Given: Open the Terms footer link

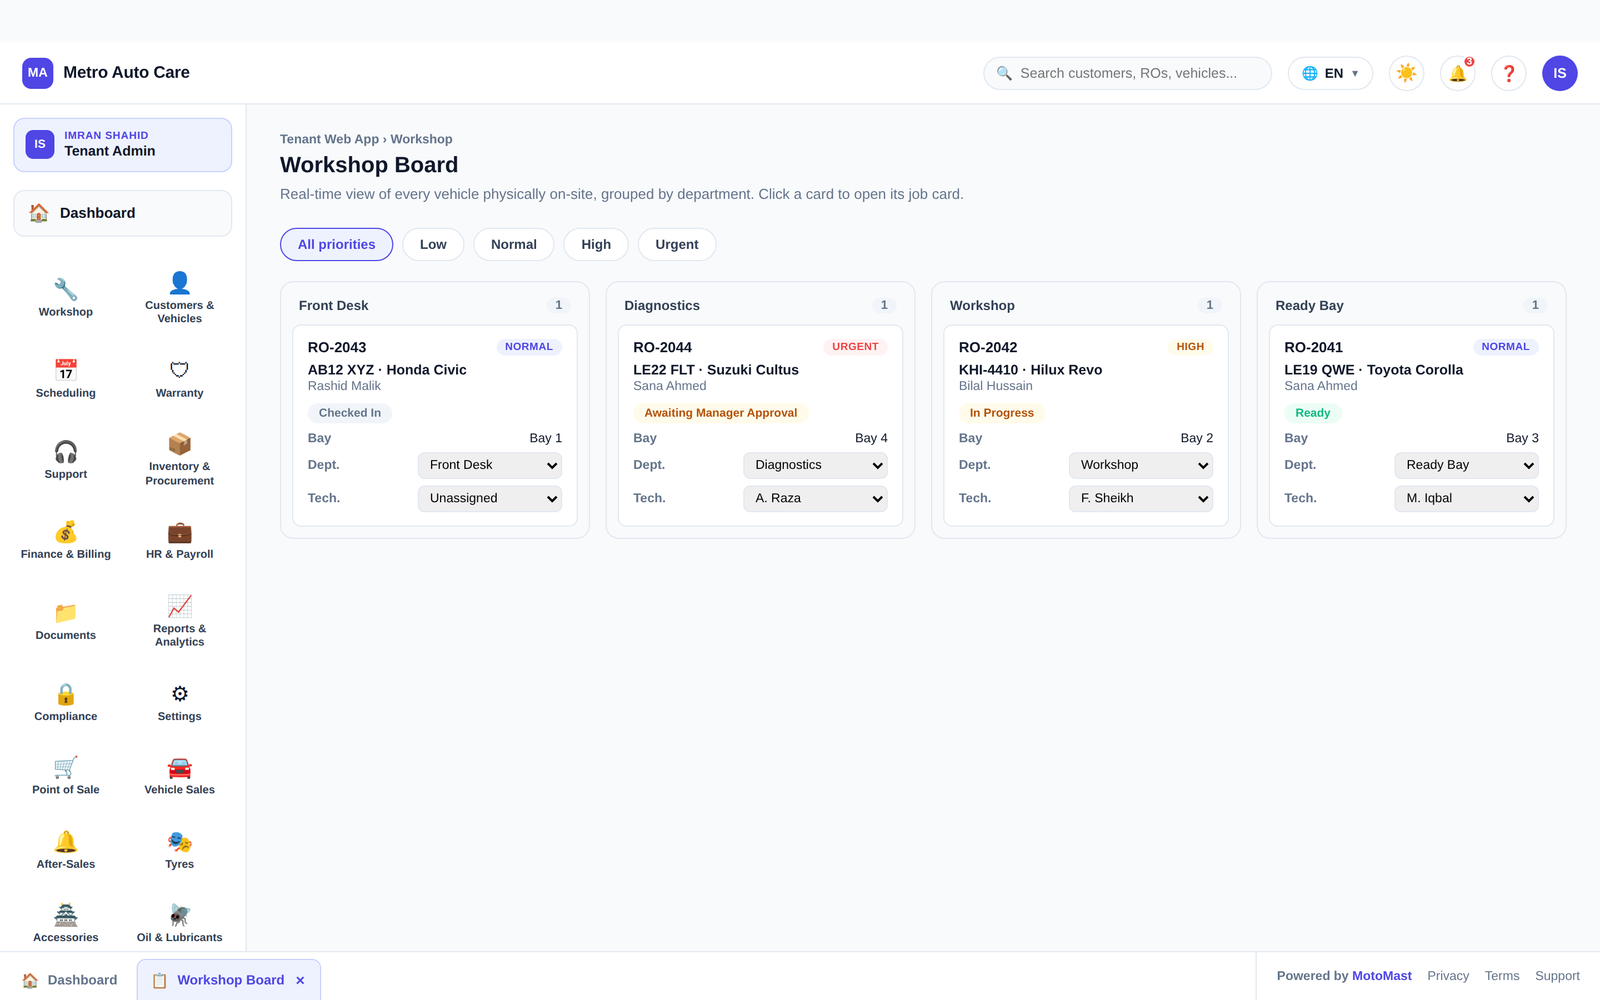Looking at the screenshot, I should (x=1502, y=976).
